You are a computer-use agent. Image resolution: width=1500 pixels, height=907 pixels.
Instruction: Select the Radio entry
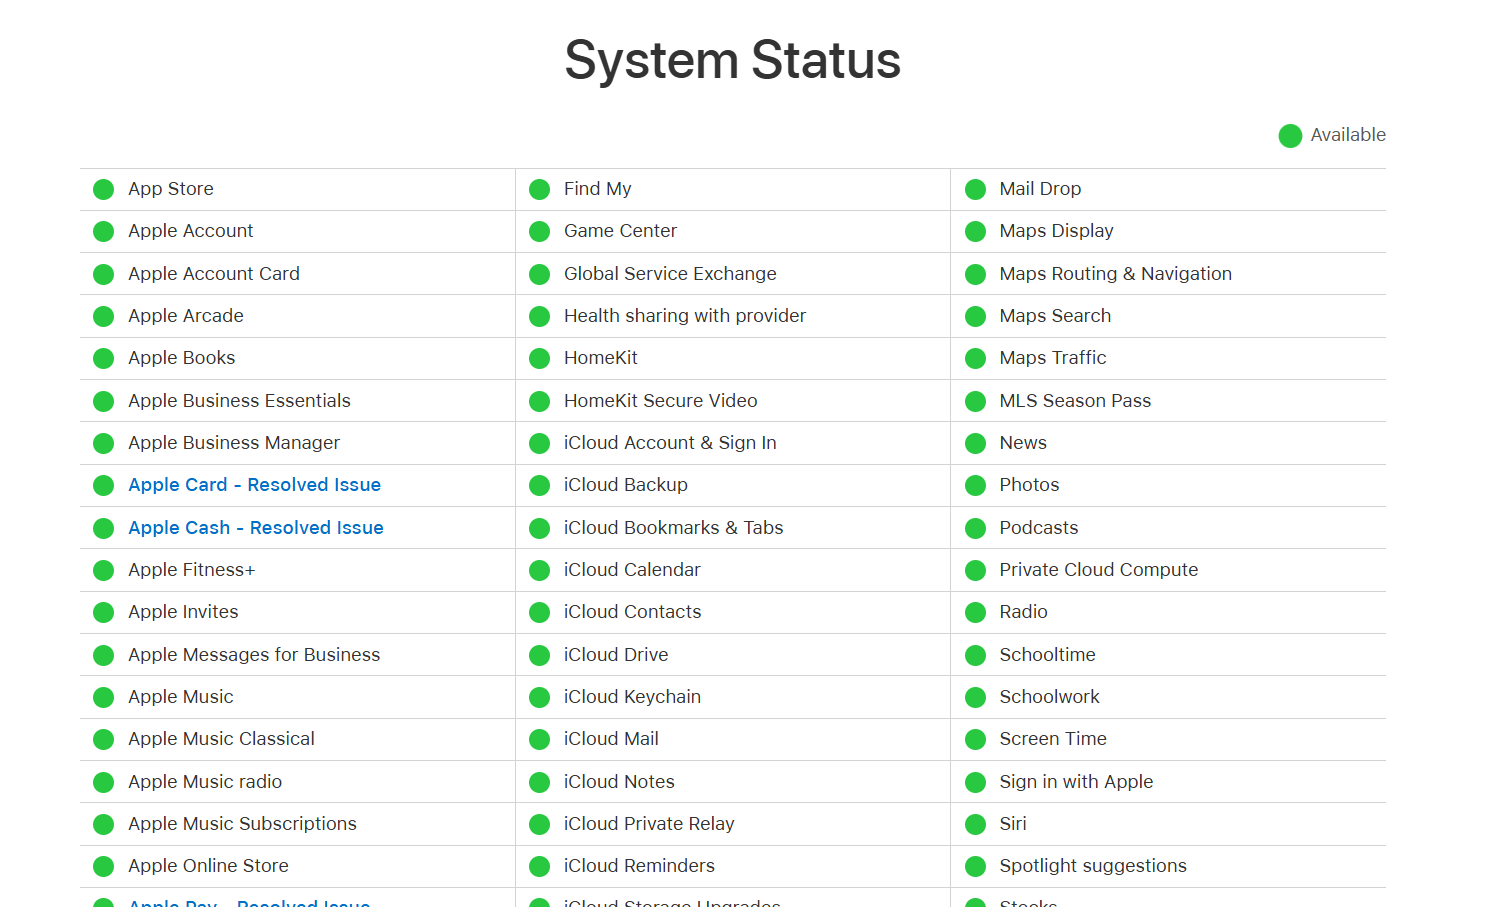1024,612
